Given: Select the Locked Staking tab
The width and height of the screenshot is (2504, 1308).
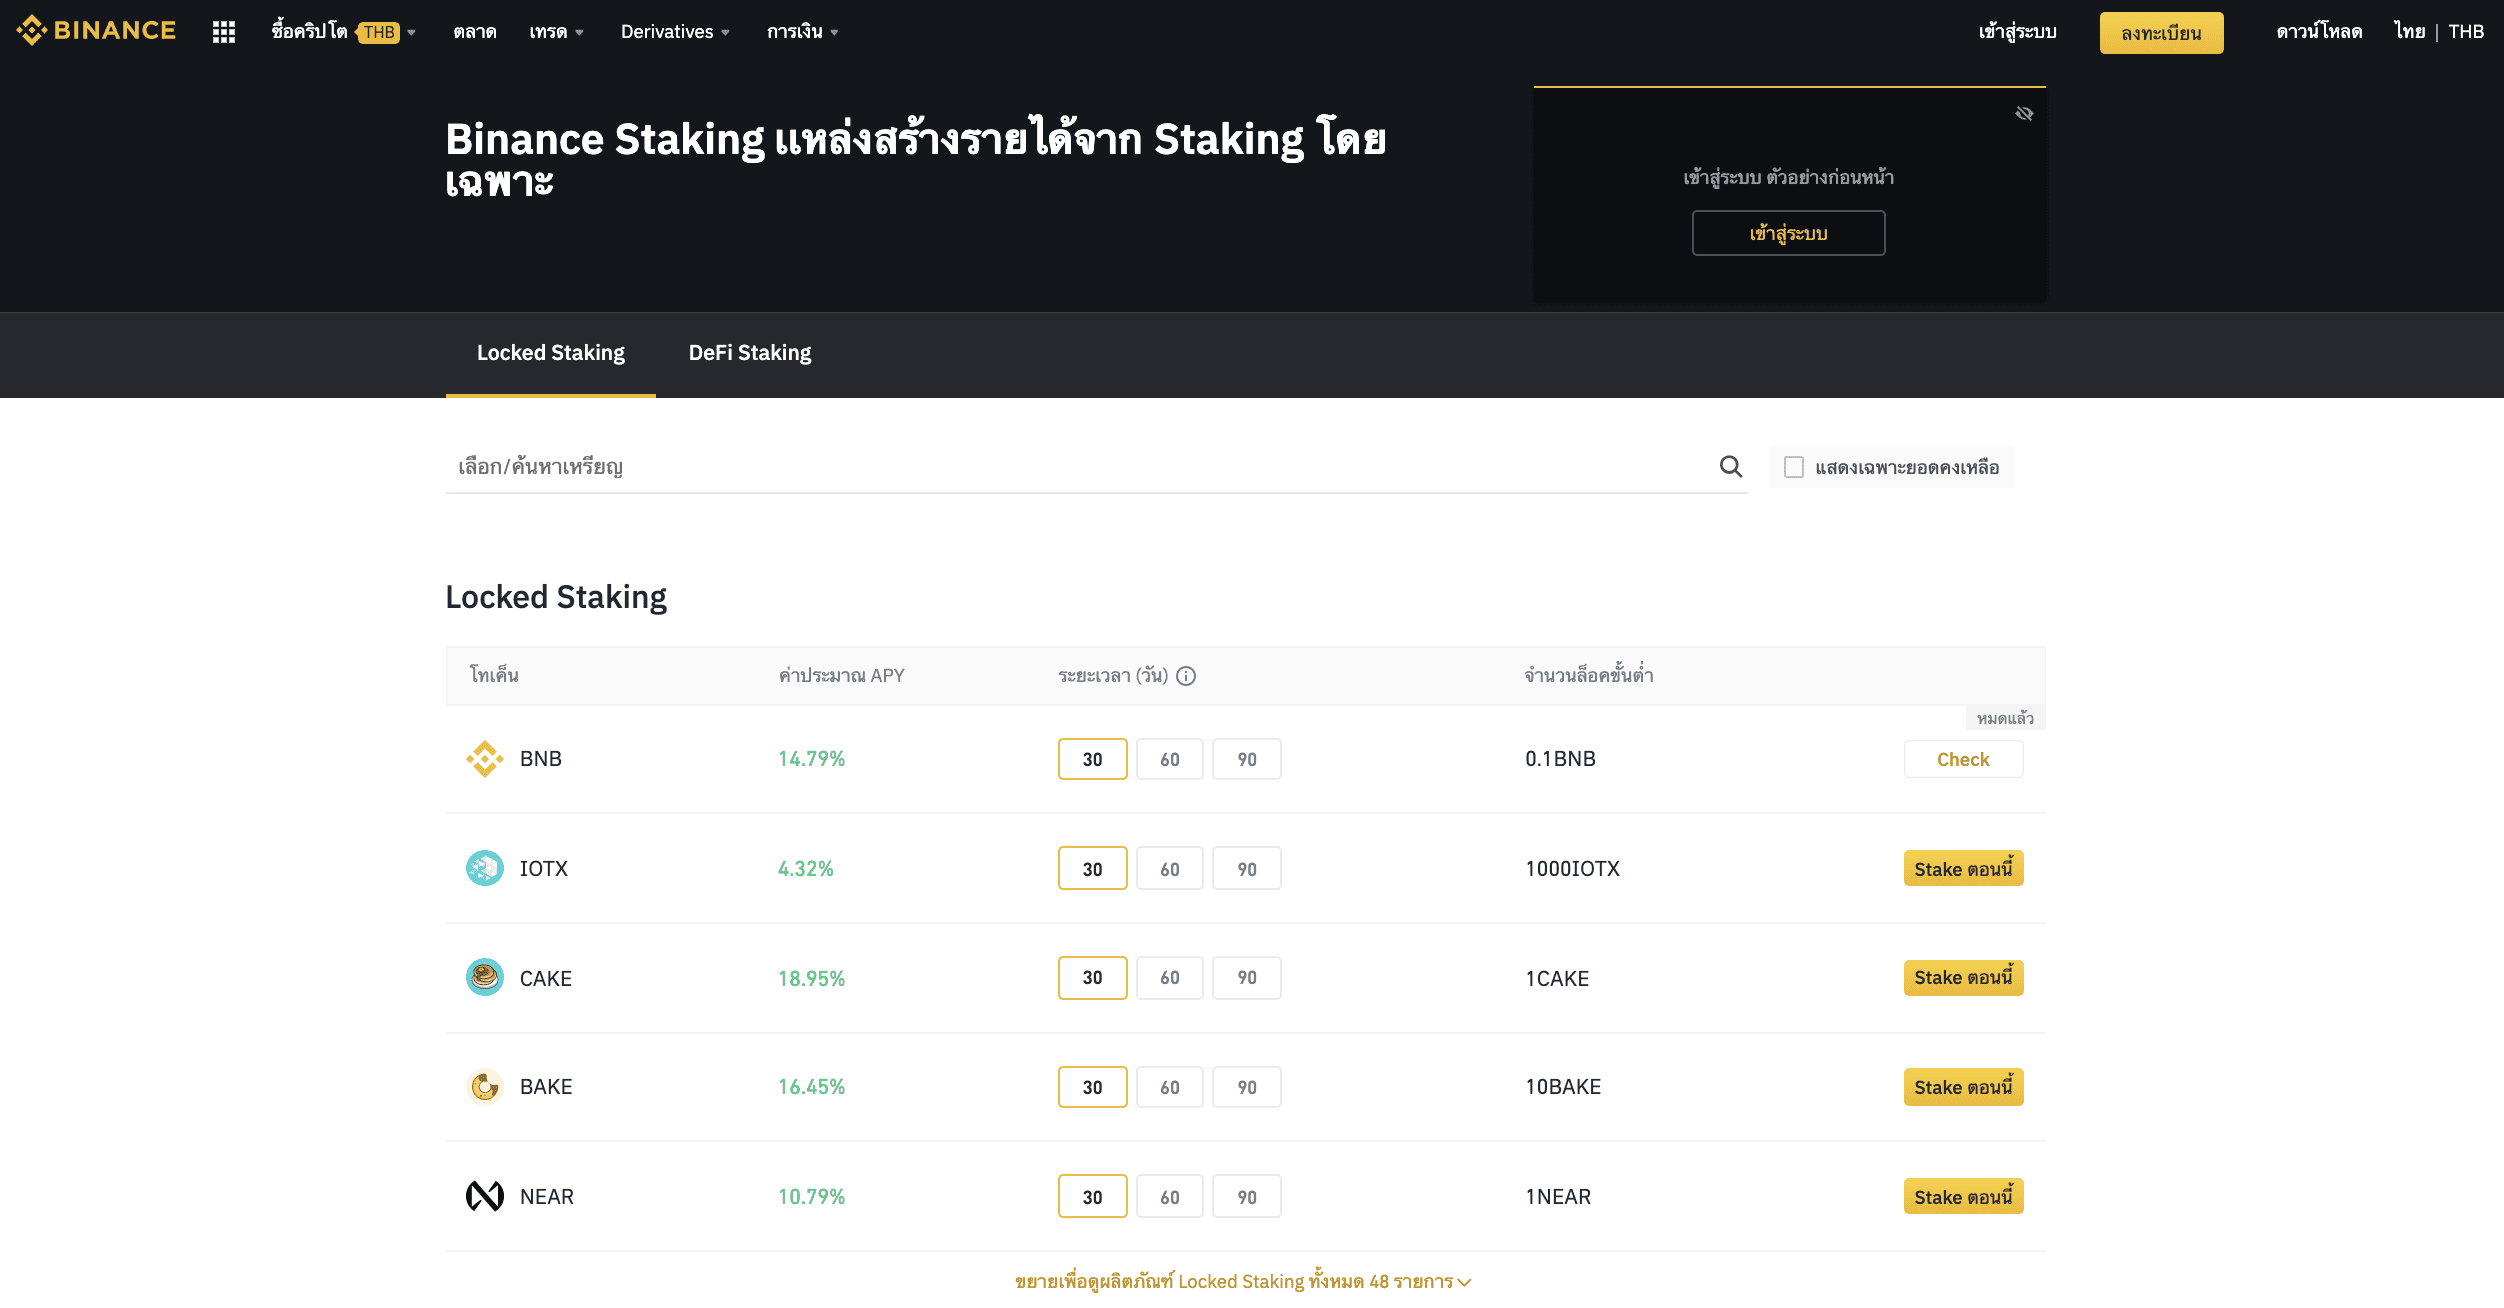Looking at the screenshot, I should tap(551, 353).
